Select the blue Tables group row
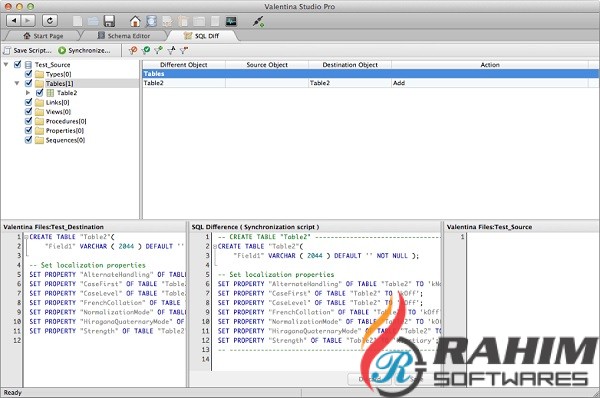600x398 pixels. click(370, 73)
